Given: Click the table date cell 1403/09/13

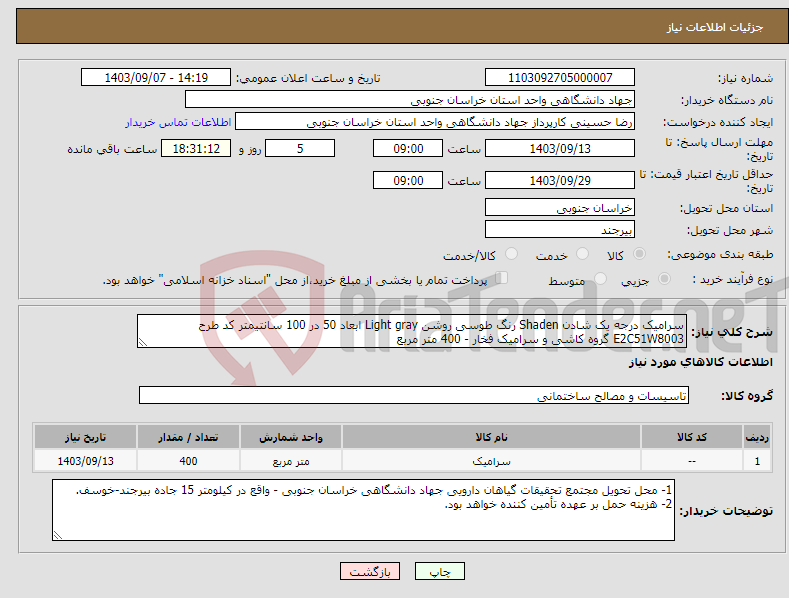Looking at the screenshot, I should pyautogui.click(x=86, y=461).
